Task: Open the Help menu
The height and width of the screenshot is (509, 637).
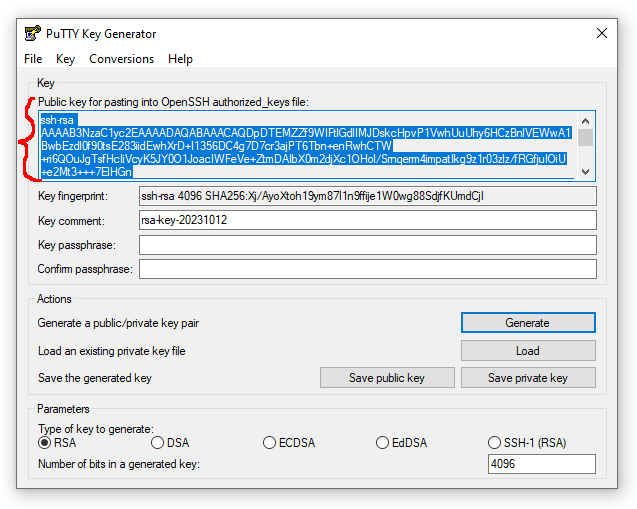Action: tap(180, 59)
